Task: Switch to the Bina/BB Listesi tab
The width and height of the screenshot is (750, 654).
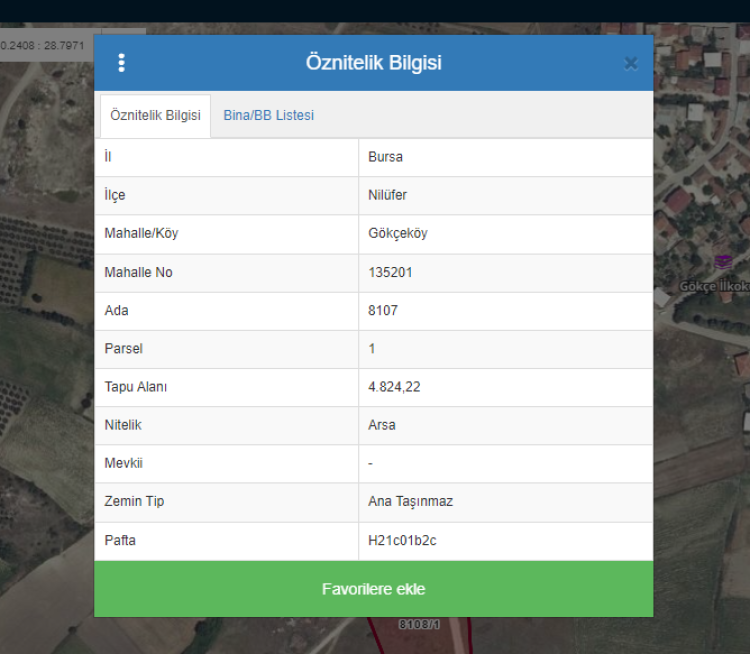Action: coord(268,115)
